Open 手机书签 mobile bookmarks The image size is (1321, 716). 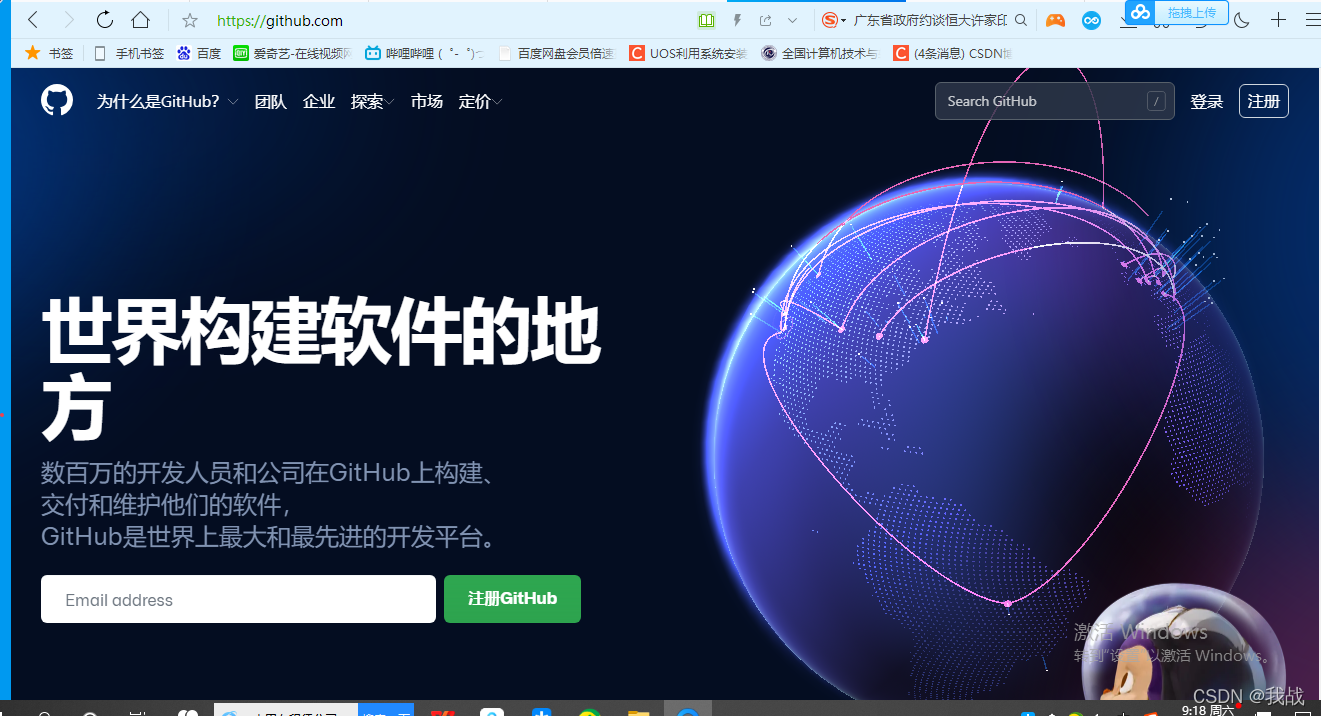[129, 53]
